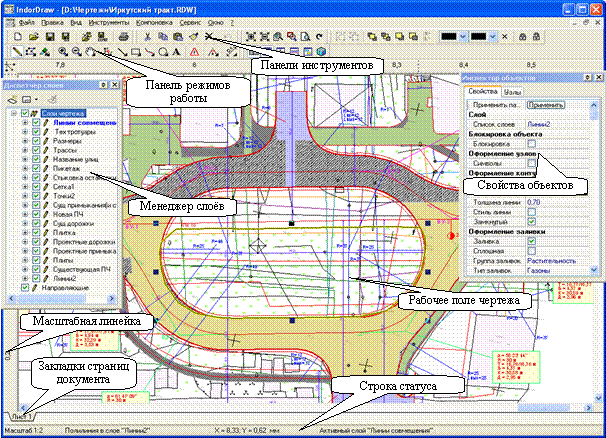Select the Zoom in magnifier tool
Viewport: 606px width, 438px height.
[x=64, y=50]
